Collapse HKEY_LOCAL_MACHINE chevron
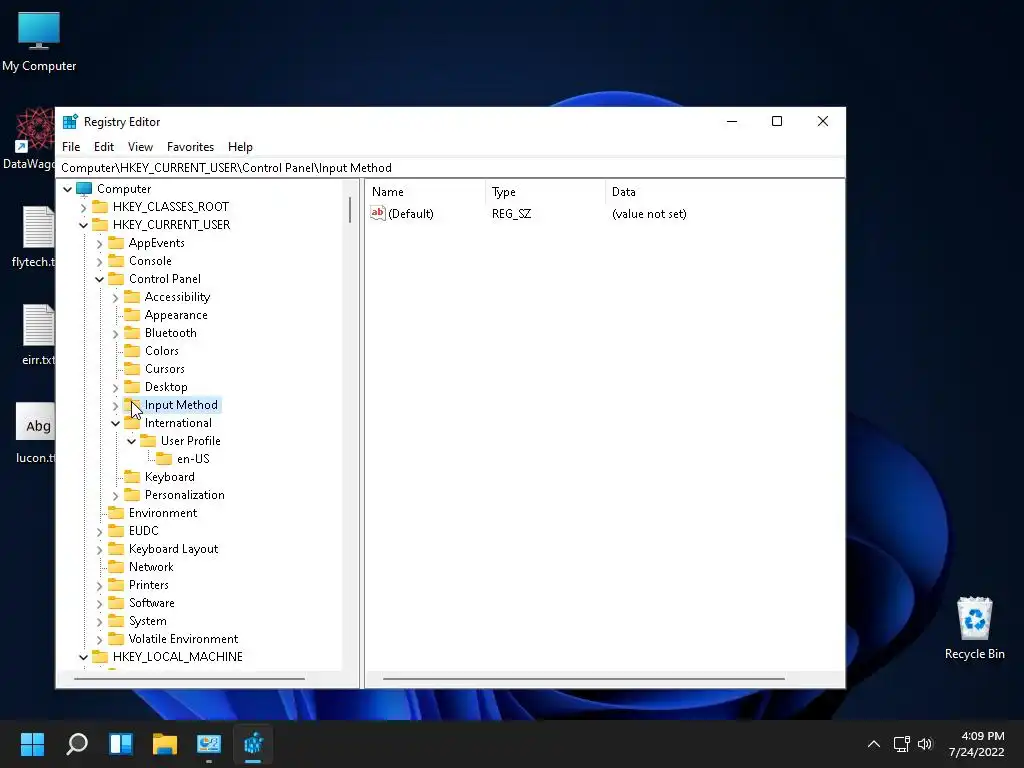The height and width of the screenshot is (768, 1024). [84, 658]
